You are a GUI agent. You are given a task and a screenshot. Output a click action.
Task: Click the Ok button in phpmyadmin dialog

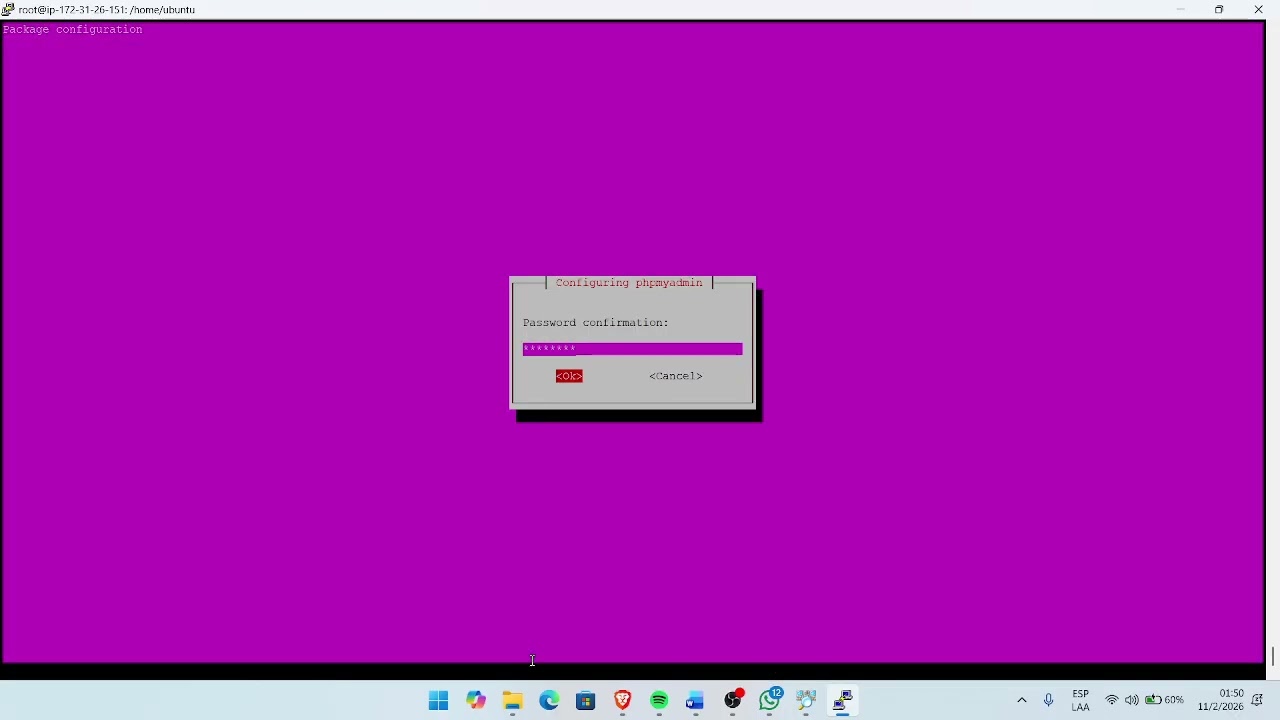[x=569, y=376]
